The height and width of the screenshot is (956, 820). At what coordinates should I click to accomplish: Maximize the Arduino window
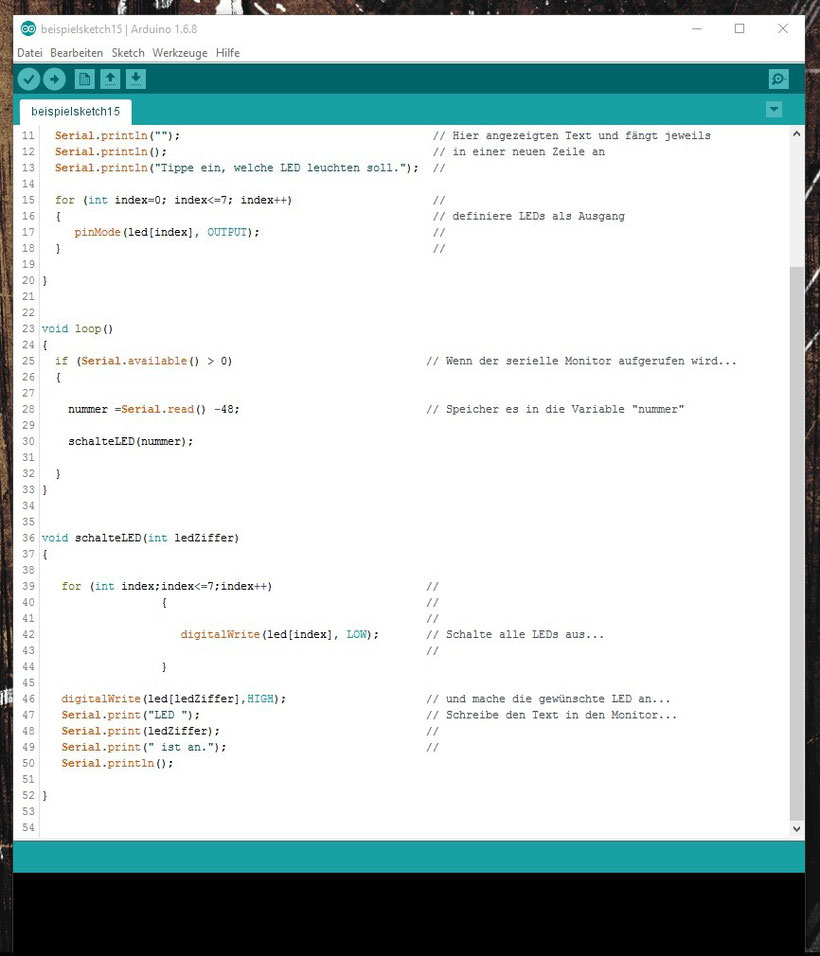coord(740,29)
